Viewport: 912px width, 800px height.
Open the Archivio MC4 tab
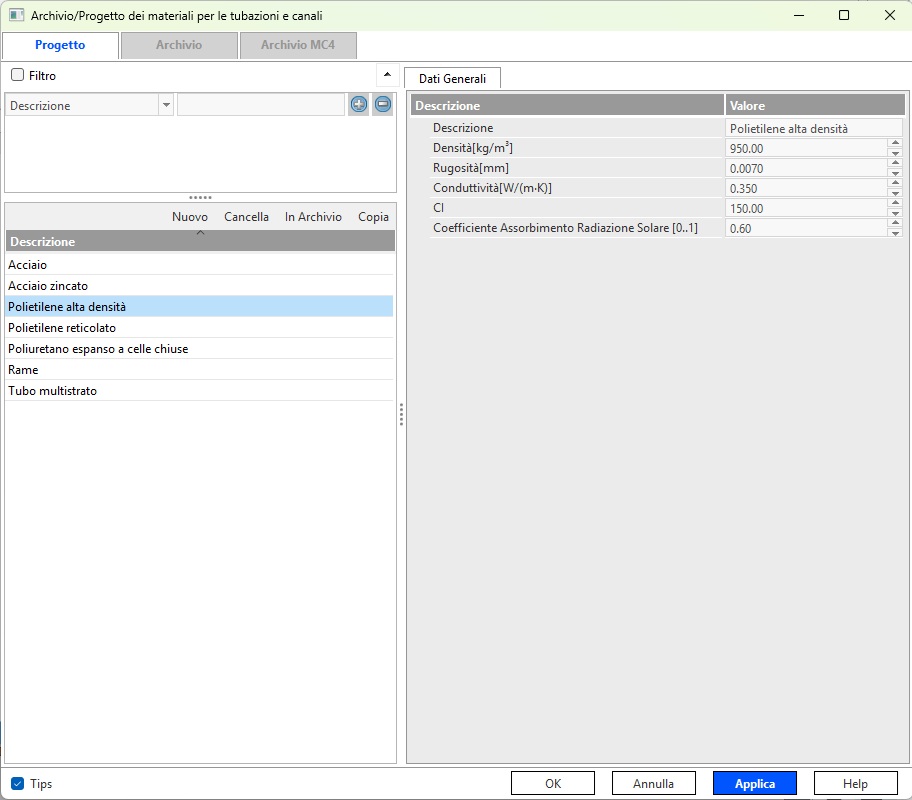point(298,45)
